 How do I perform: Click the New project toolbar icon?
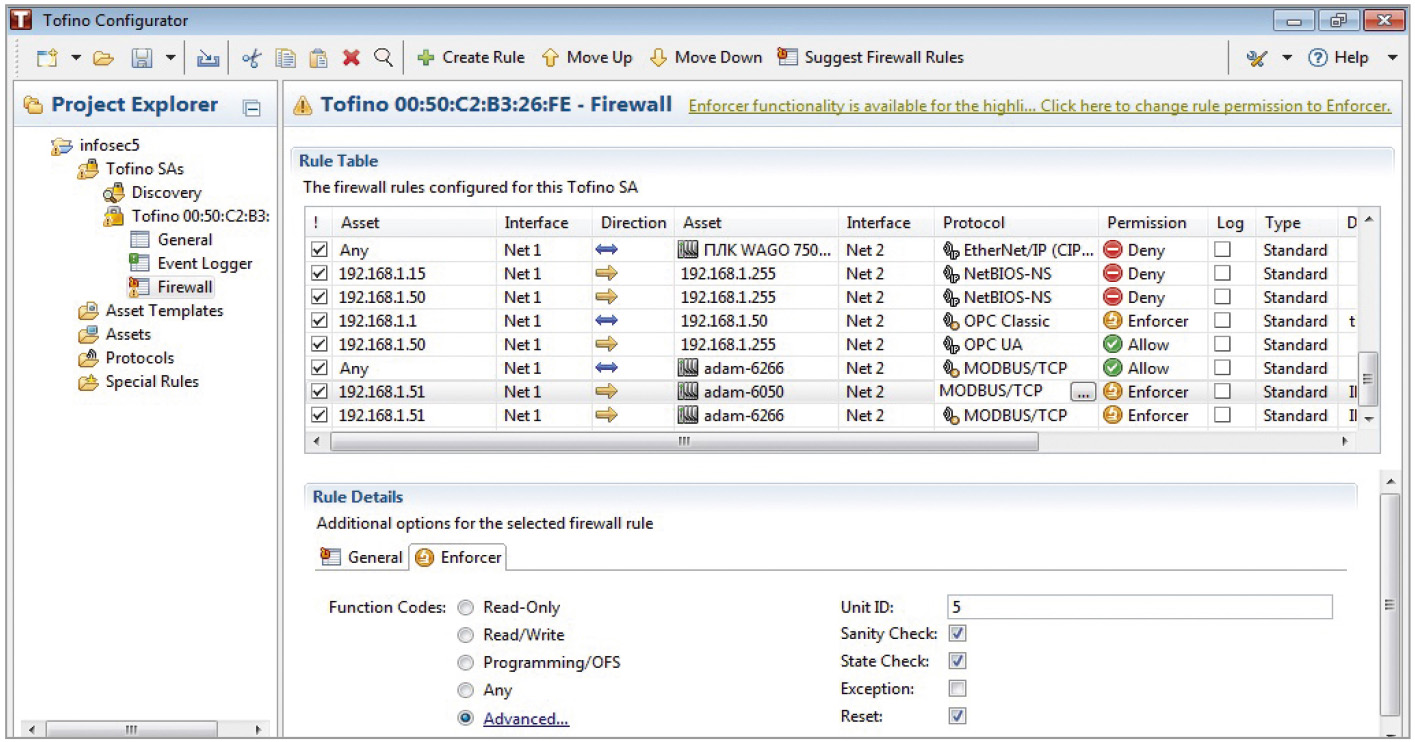point(48,58)
